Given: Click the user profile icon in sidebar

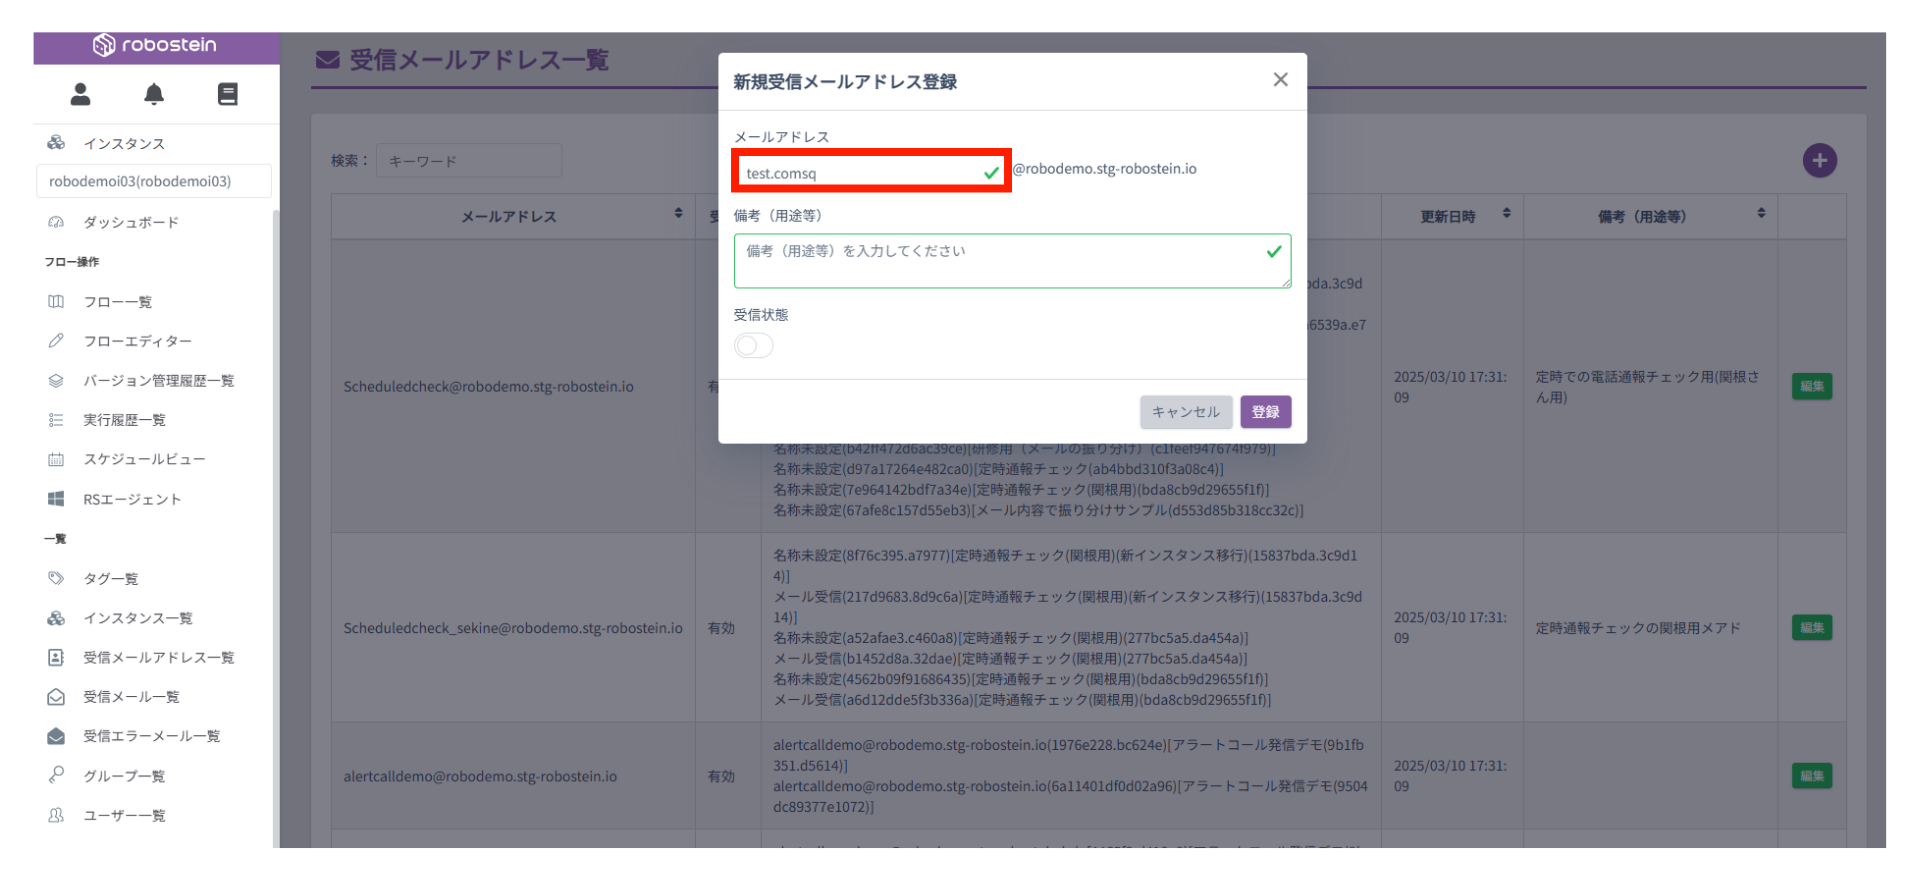Looking at the screenshot, I should point(81,94).
